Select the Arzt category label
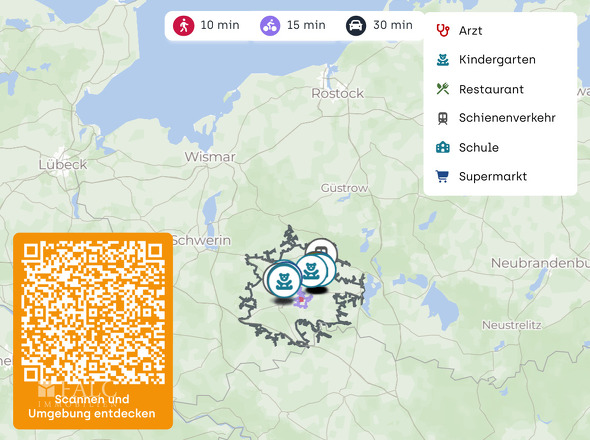 (470, 30)
